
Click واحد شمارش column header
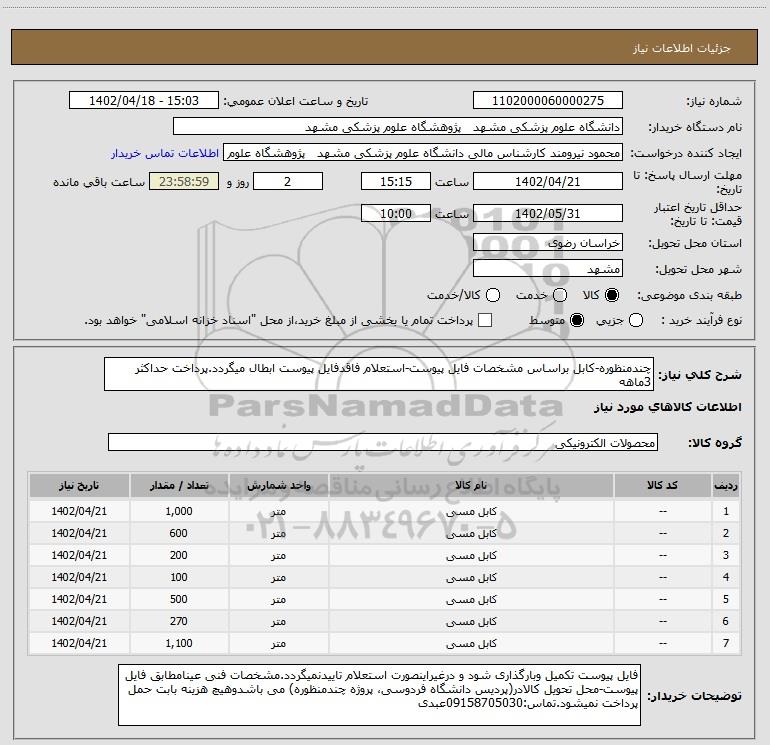pyautogui.click(x=278, y=485)
